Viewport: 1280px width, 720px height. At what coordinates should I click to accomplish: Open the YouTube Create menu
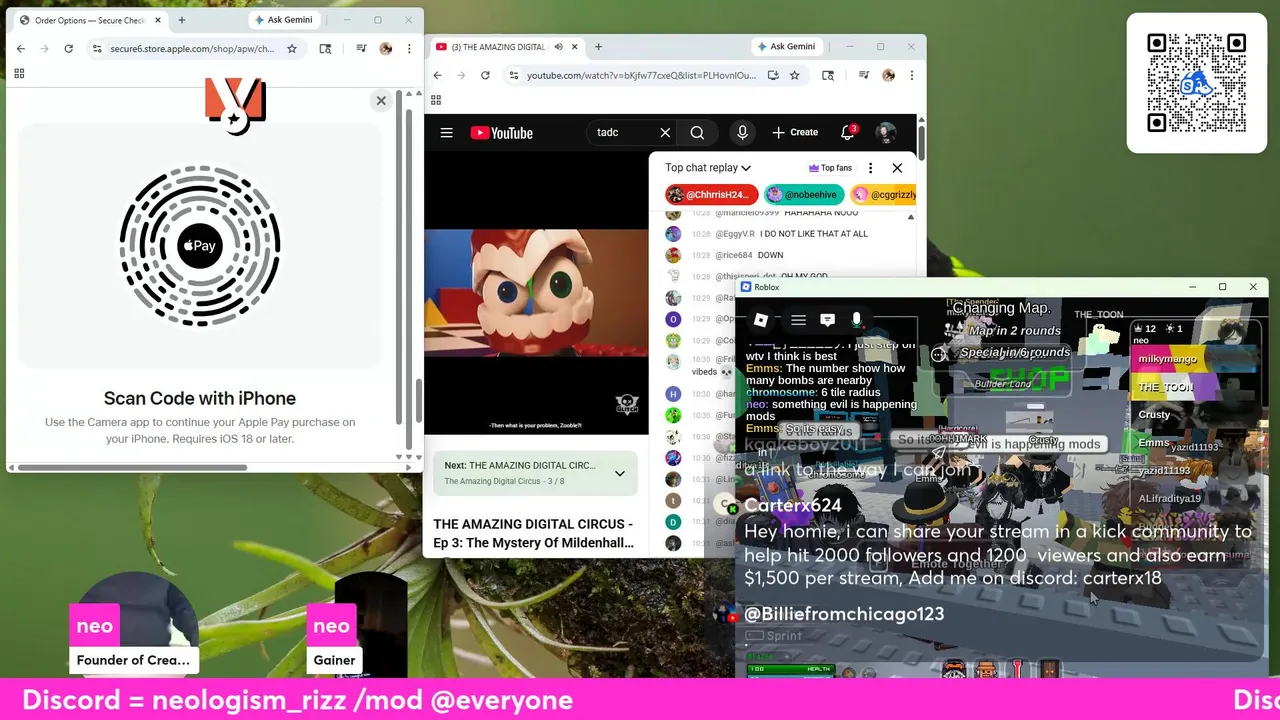(795, 132)
